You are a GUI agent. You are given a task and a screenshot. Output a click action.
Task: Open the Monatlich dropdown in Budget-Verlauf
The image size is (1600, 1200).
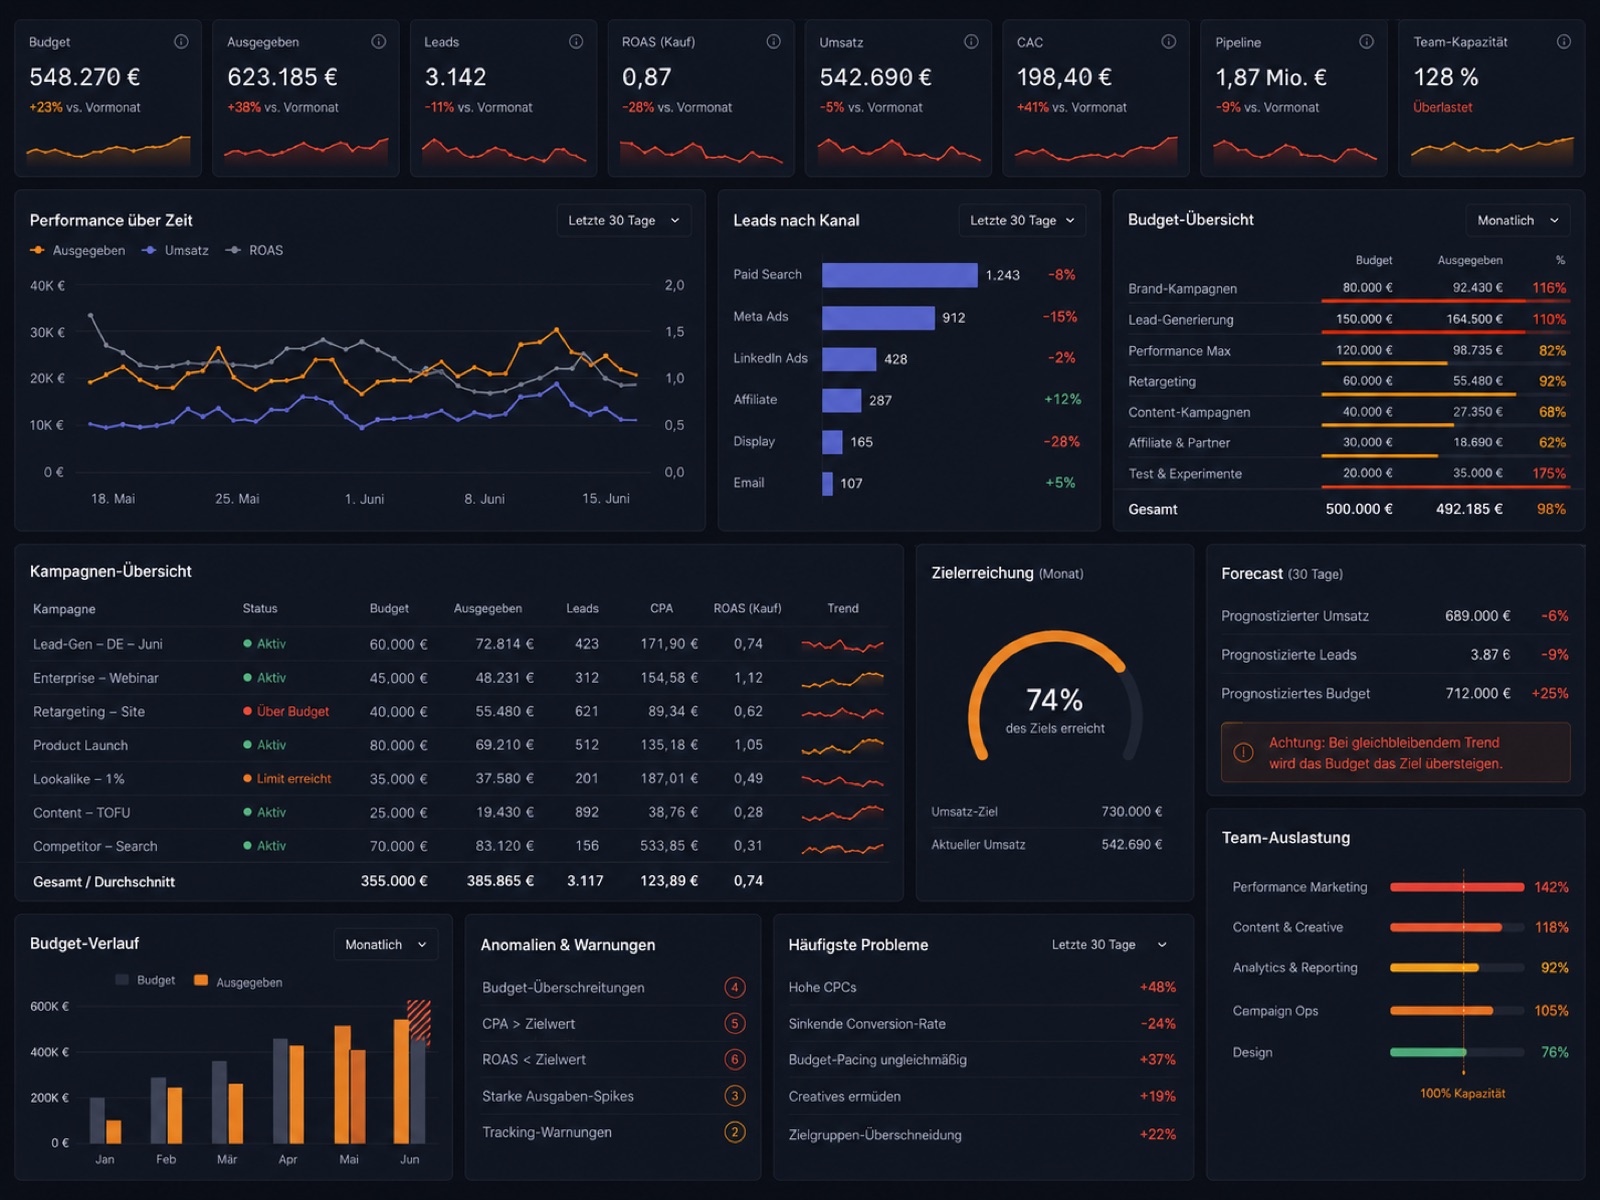[385, 945]
